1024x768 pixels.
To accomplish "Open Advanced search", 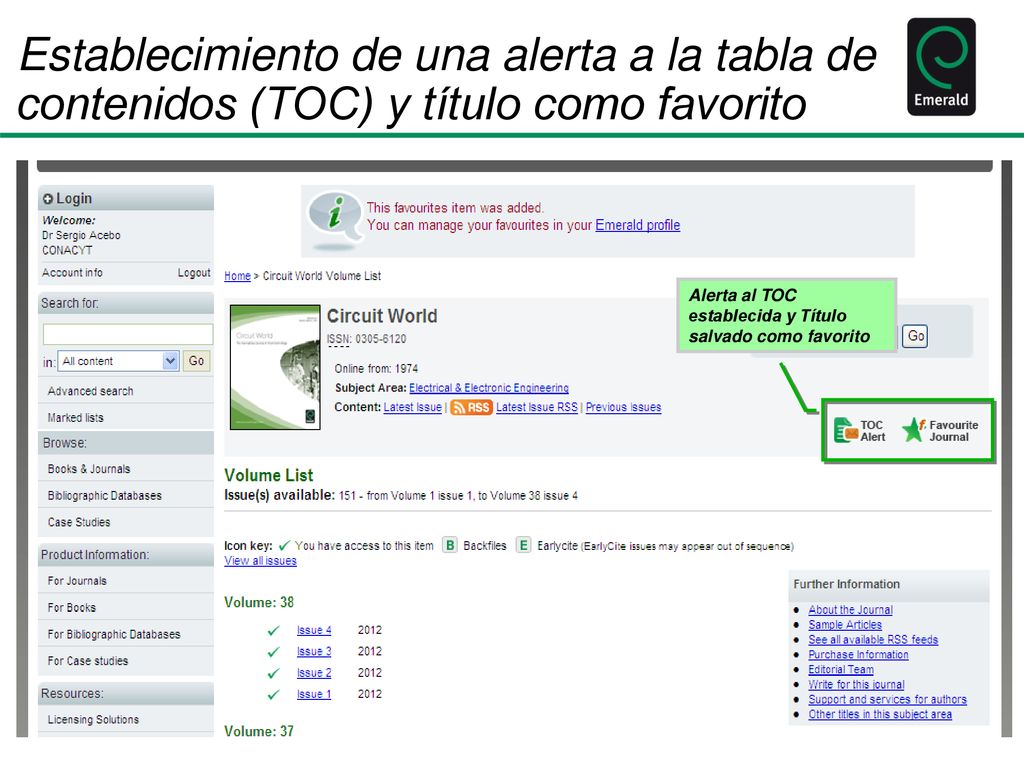I will click(90, 391).
